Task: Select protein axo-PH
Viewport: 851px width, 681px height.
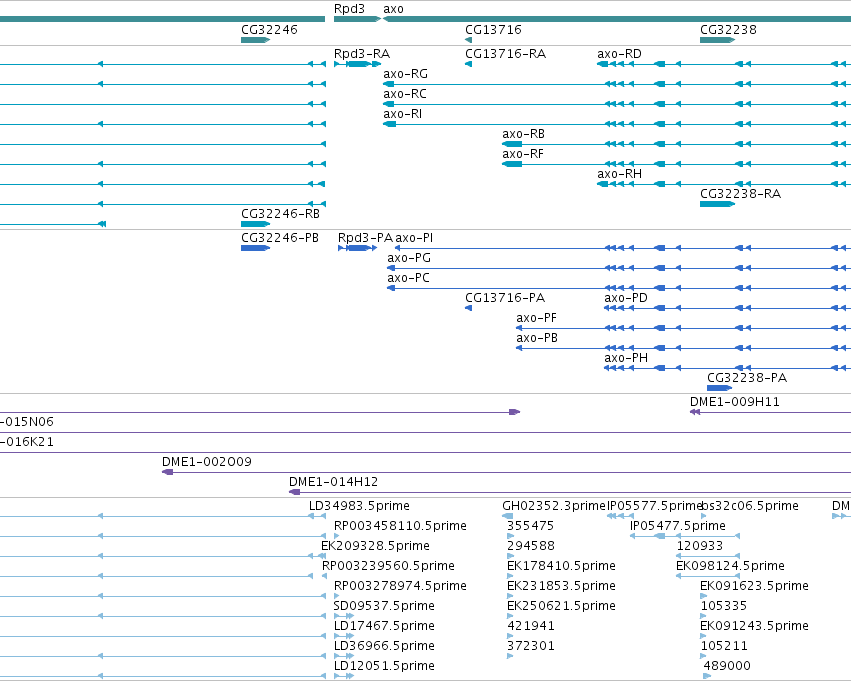Action: coord(626,358)
